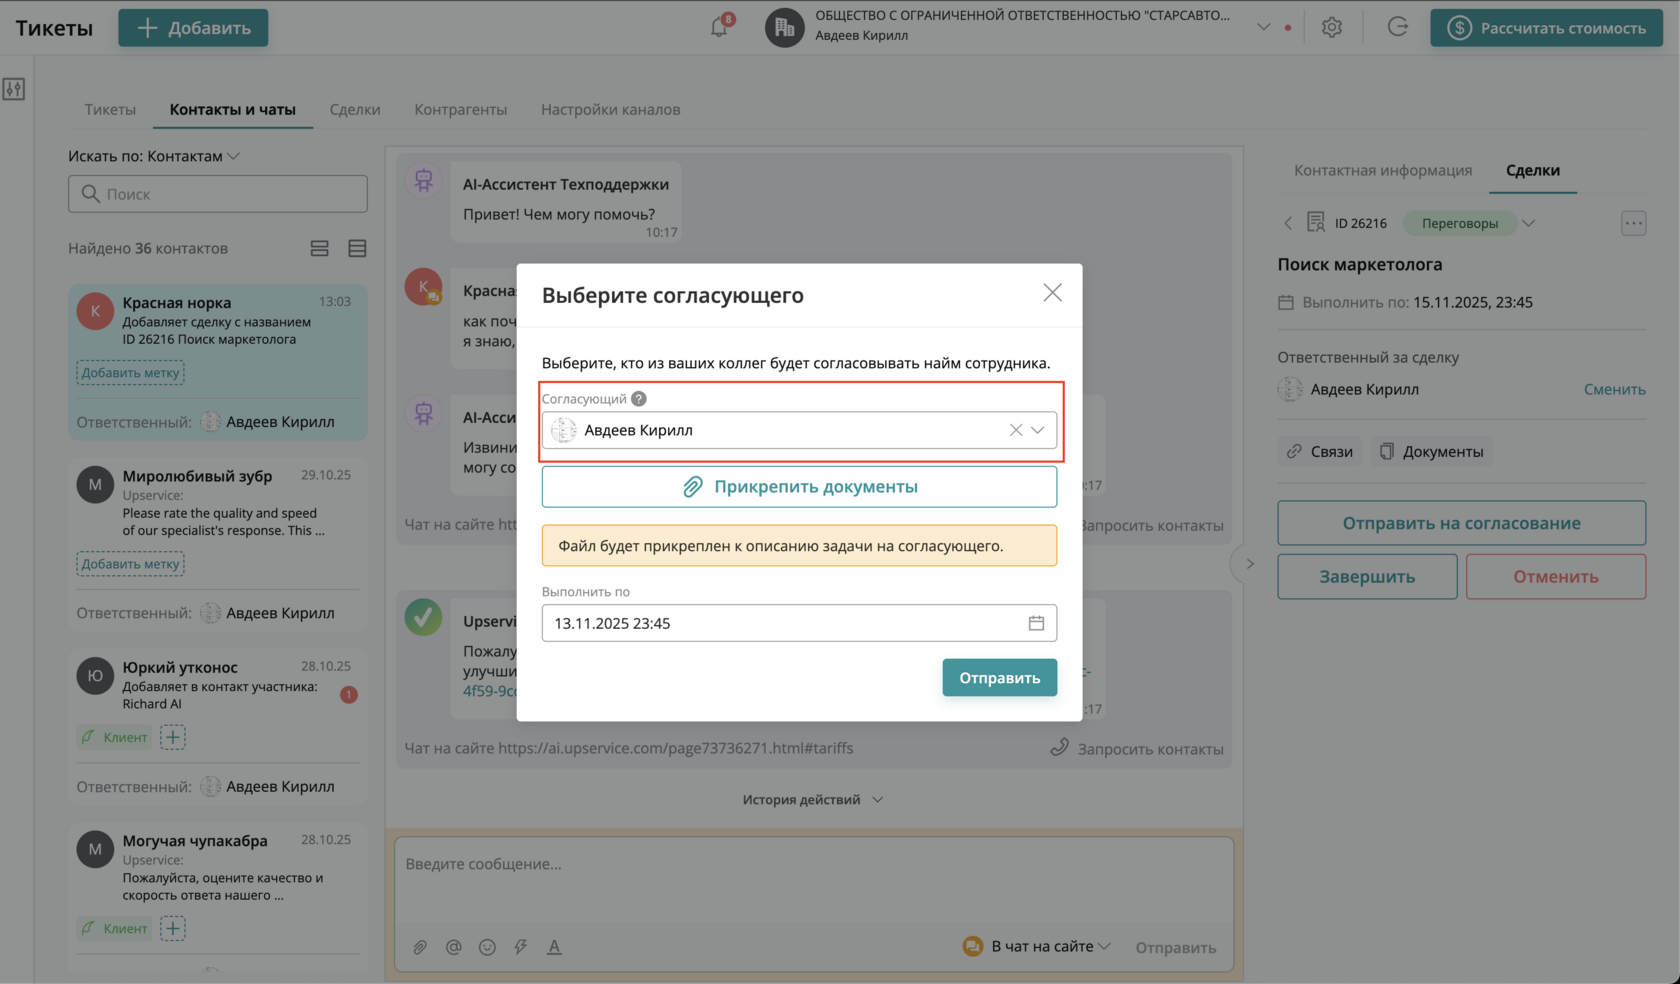1680x984 pixels.
Task: Open the filter sliders icon on left edge
Action: (14, 89)
